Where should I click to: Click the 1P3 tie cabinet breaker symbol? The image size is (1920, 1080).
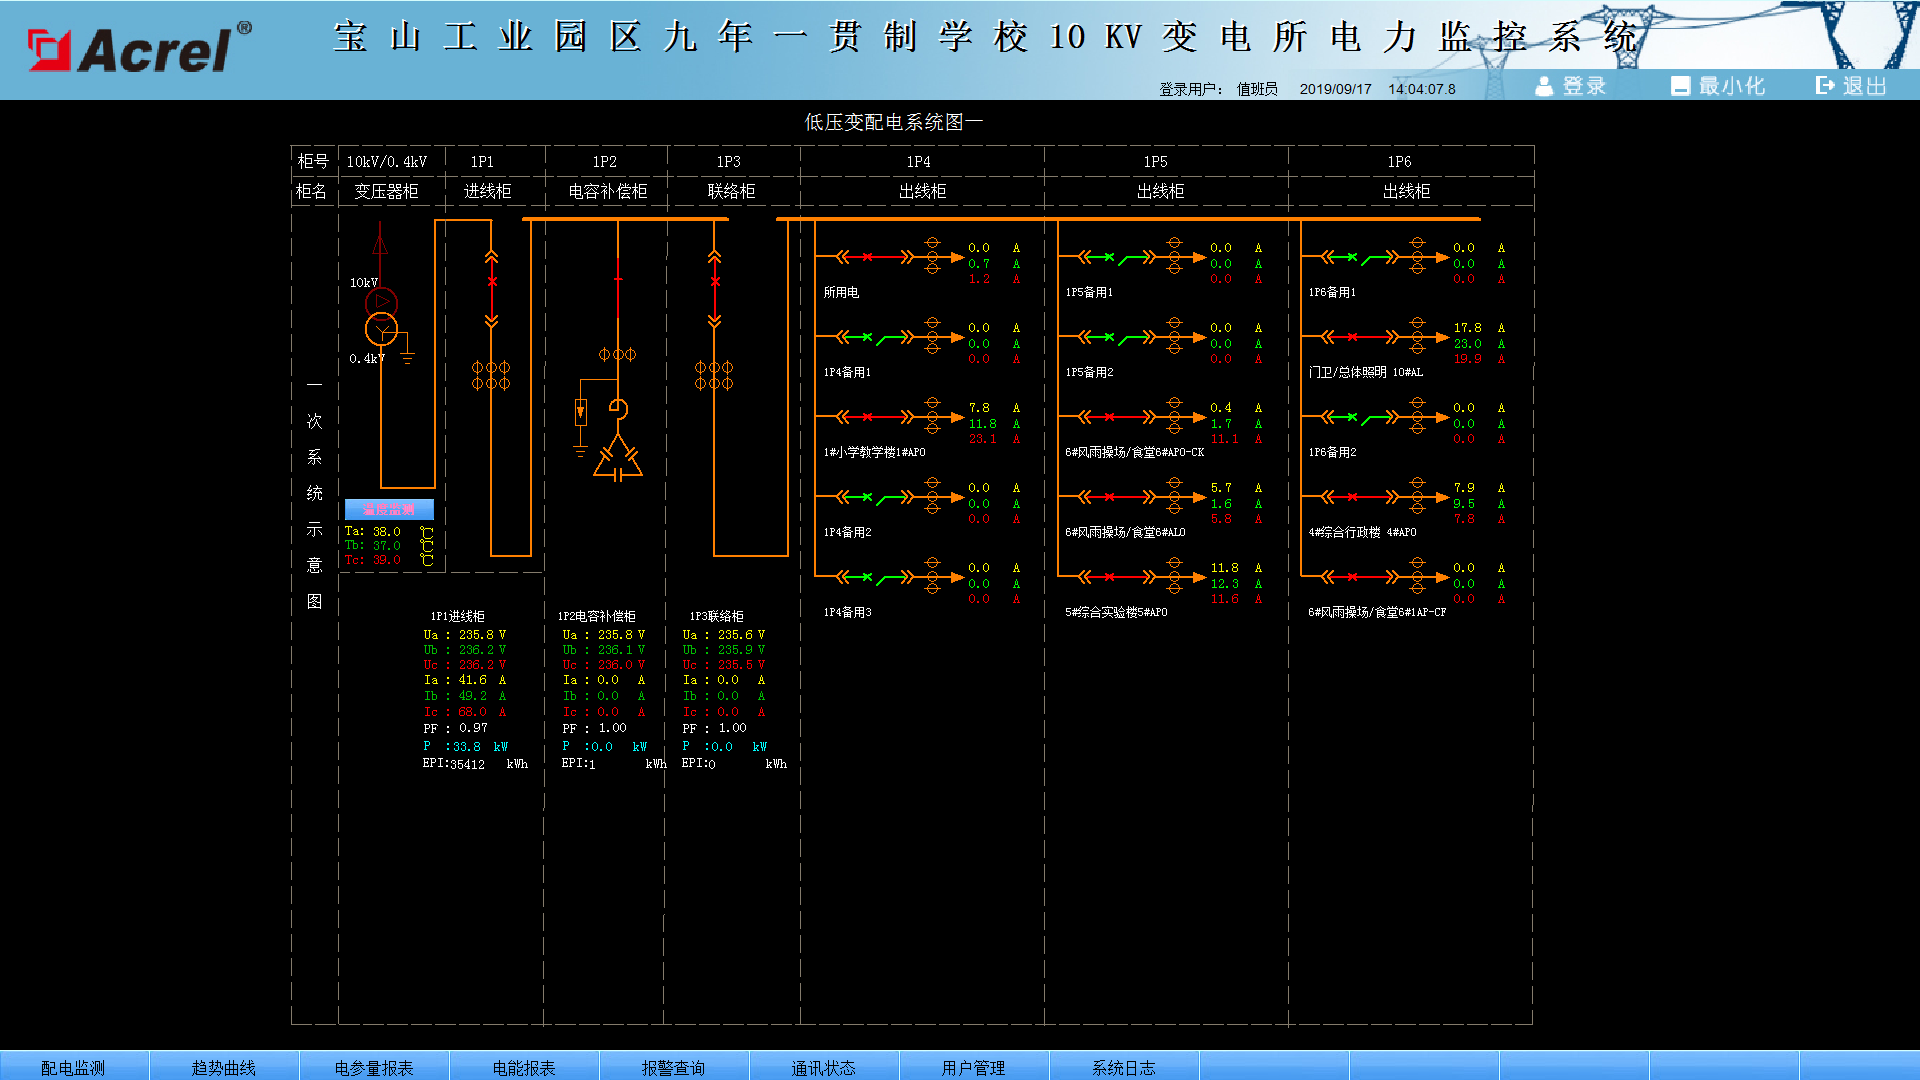[714, 282]
